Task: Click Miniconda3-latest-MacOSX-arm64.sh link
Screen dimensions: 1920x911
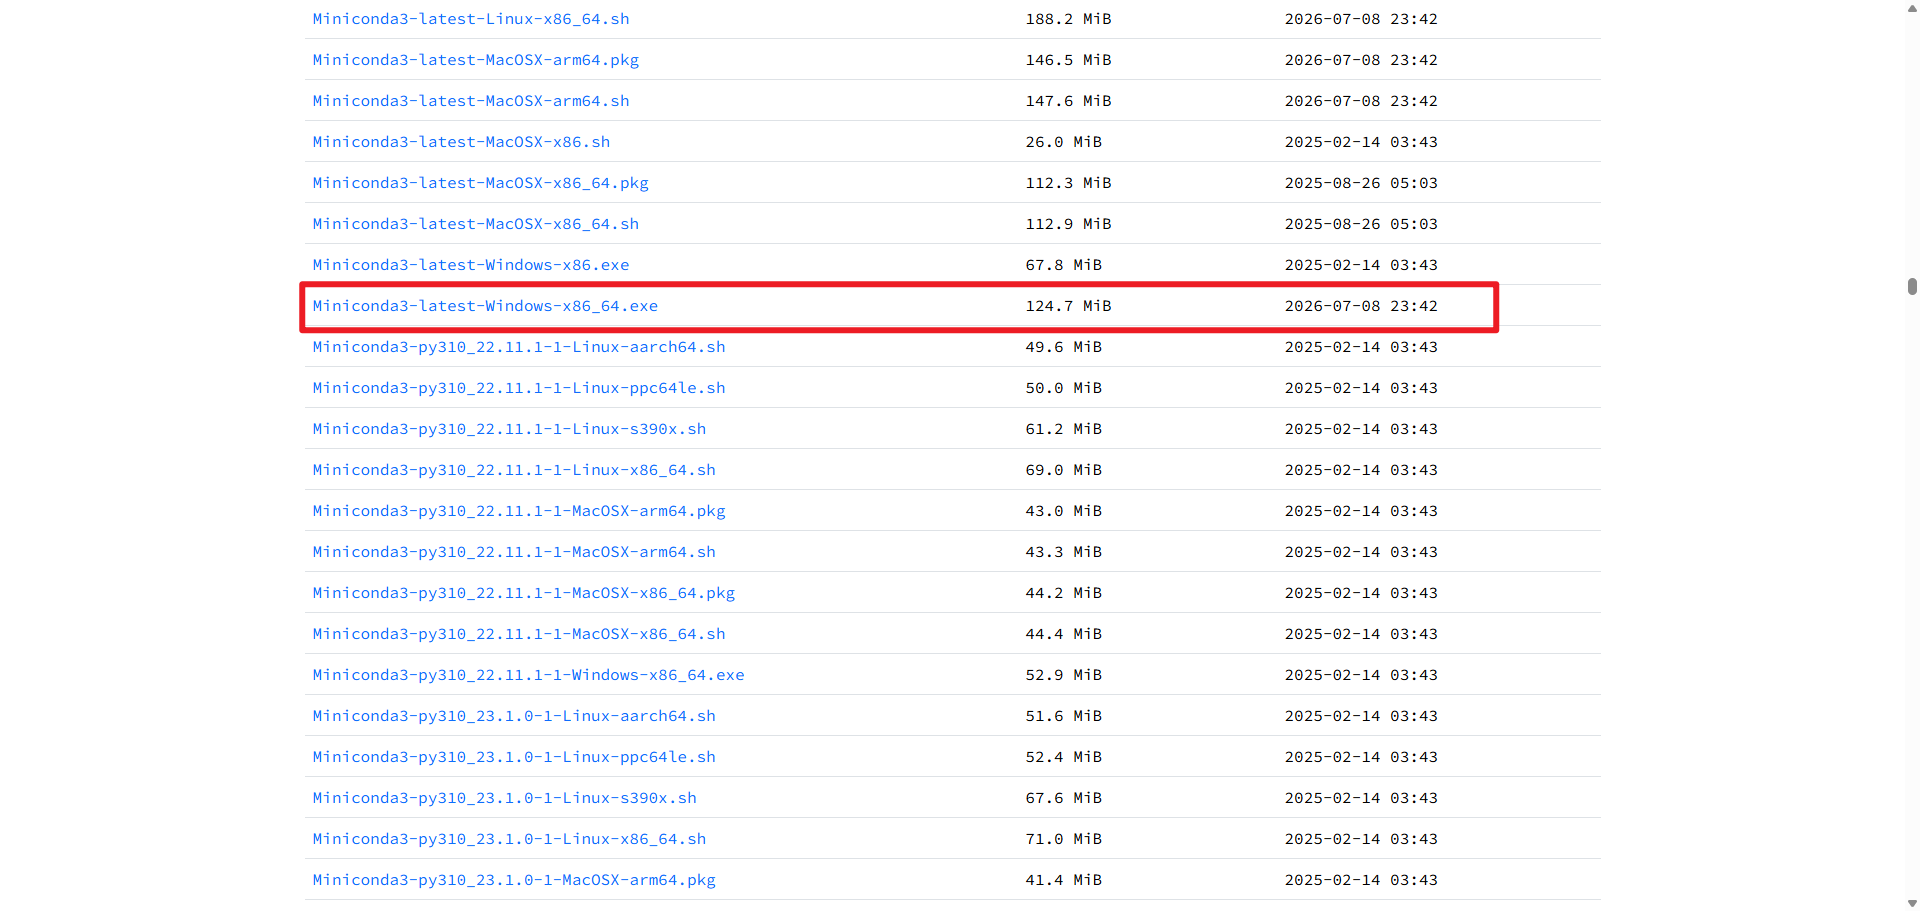Action: [471, 101]
